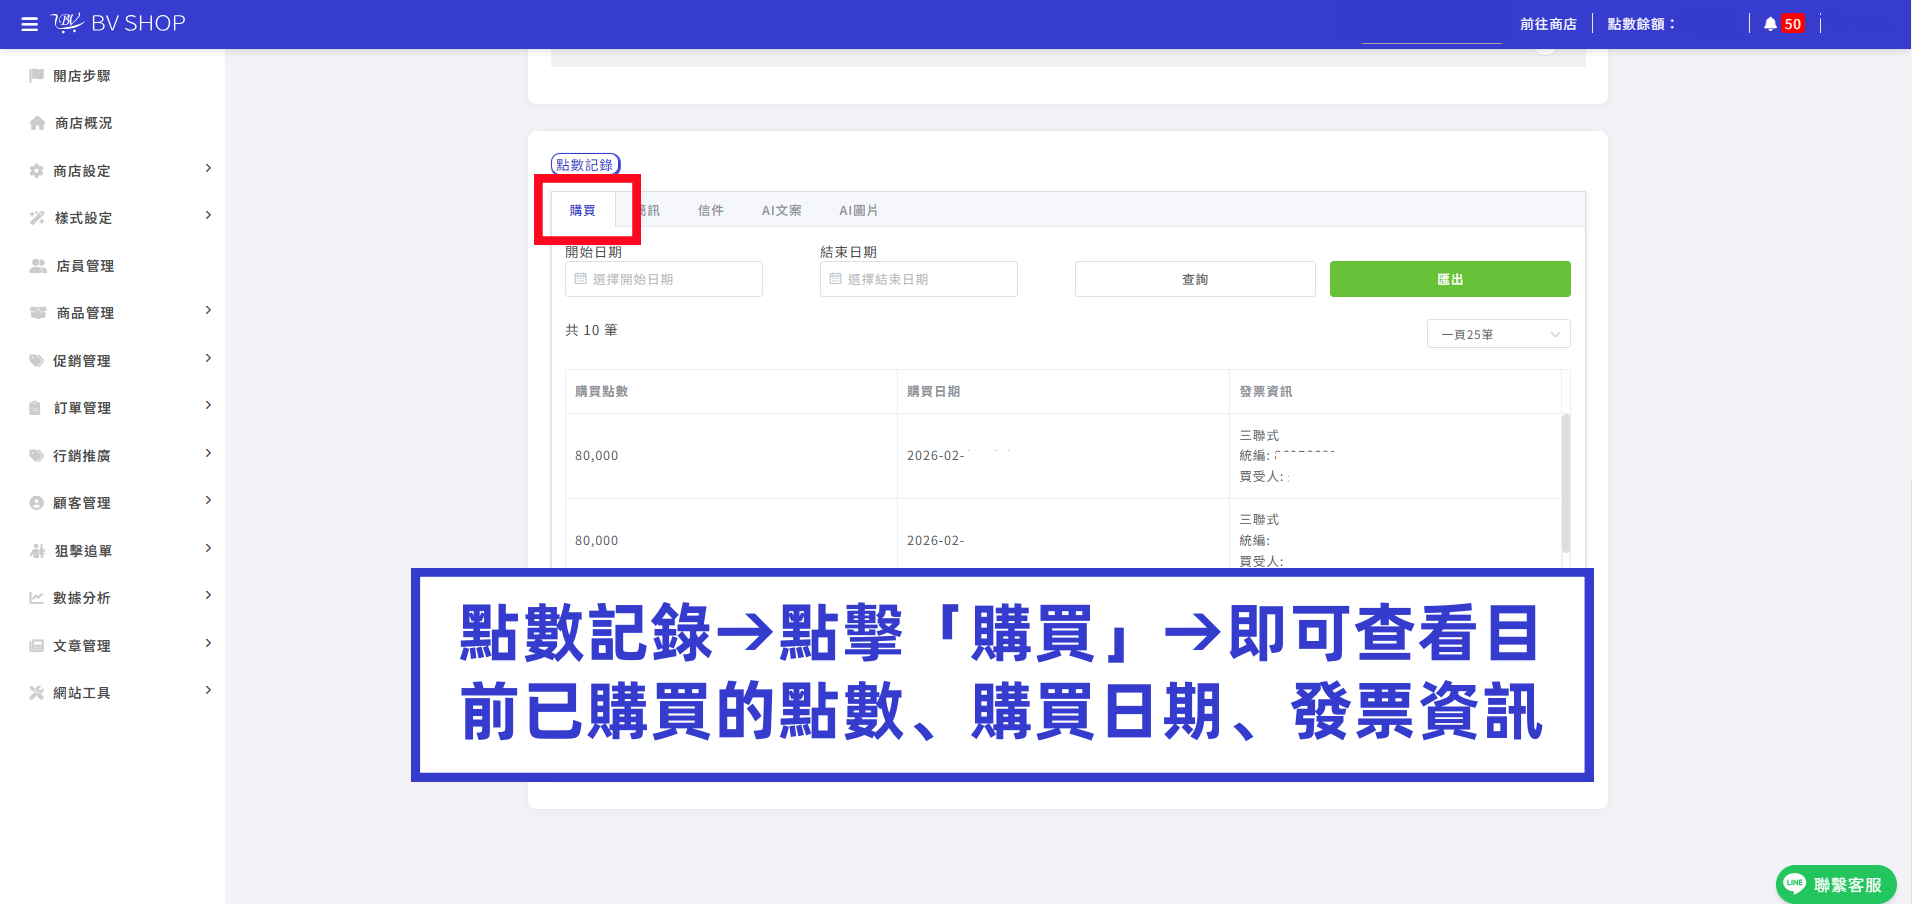Click the tags icon for 促銷管理
Viewport: 1912px width, 904px height.
tap(37, 361)
